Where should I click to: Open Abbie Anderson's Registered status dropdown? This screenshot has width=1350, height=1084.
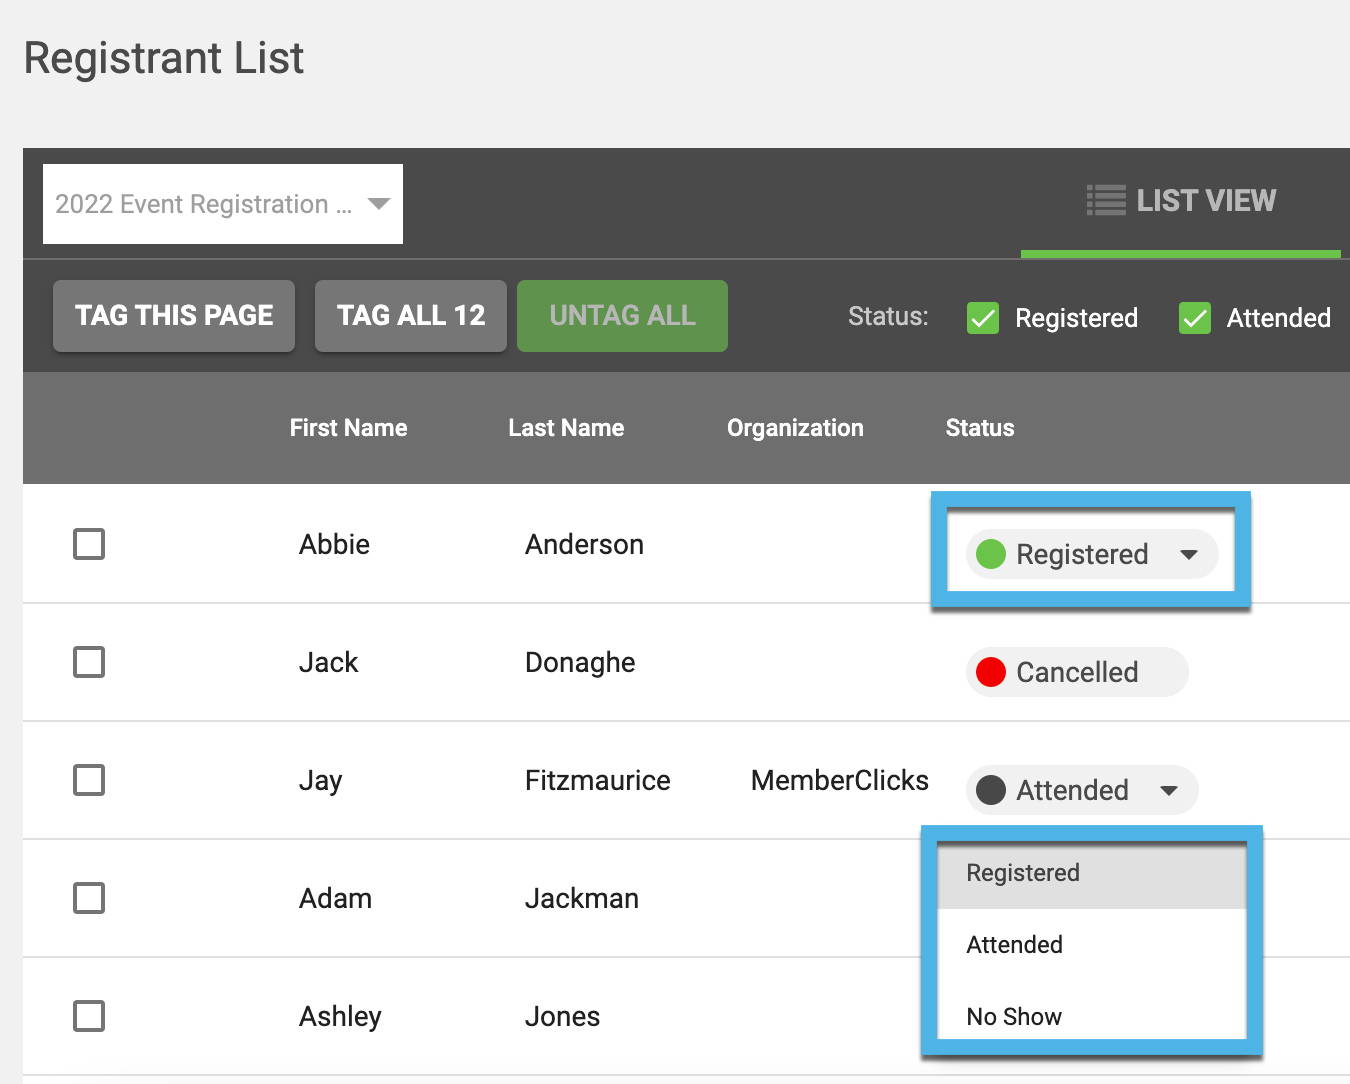tap(1092, 554)
